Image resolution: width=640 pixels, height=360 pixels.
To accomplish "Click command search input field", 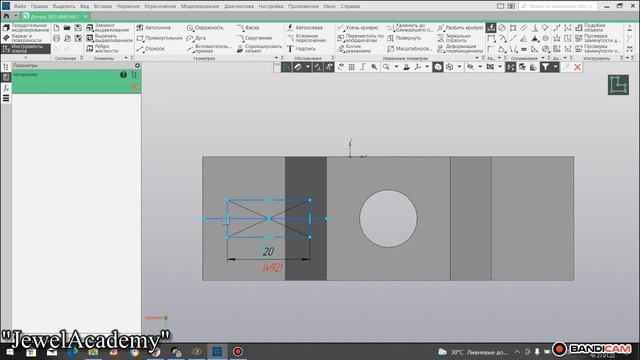I will tap(558, 6).
